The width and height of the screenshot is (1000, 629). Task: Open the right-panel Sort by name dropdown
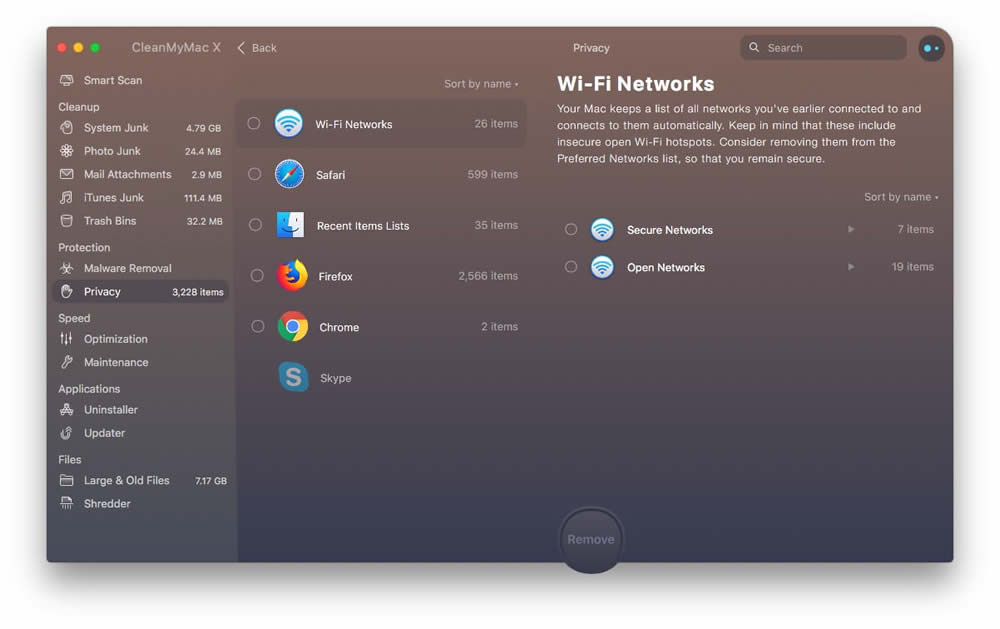pyautogui.click(x=901, y=197)
